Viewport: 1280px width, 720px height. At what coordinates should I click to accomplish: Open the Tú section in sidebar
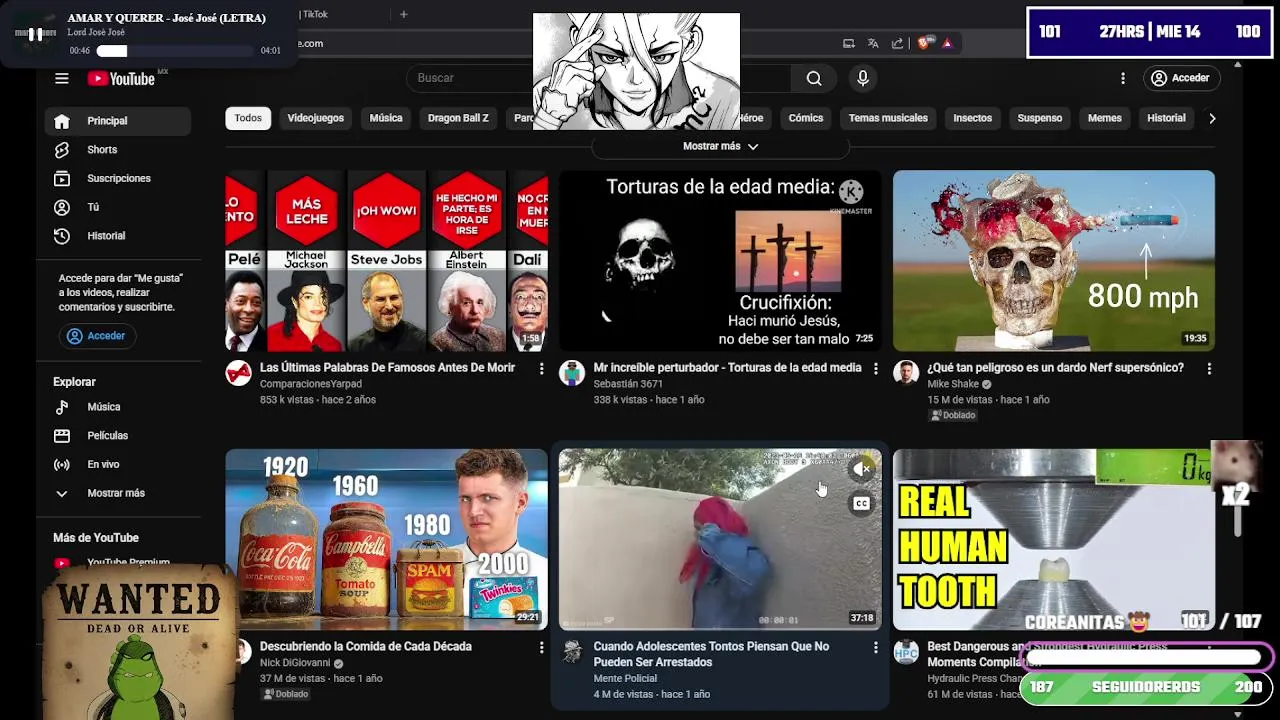118,207
